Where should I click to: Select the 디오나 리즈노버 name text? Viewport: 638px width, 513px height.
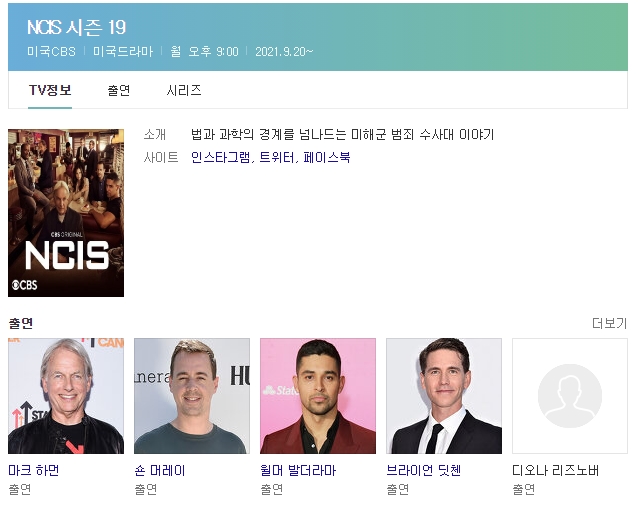(x=555, y=470)
